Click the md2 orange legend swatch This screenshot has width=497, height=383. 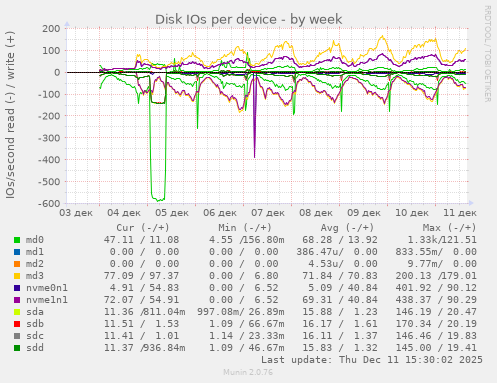17,264
